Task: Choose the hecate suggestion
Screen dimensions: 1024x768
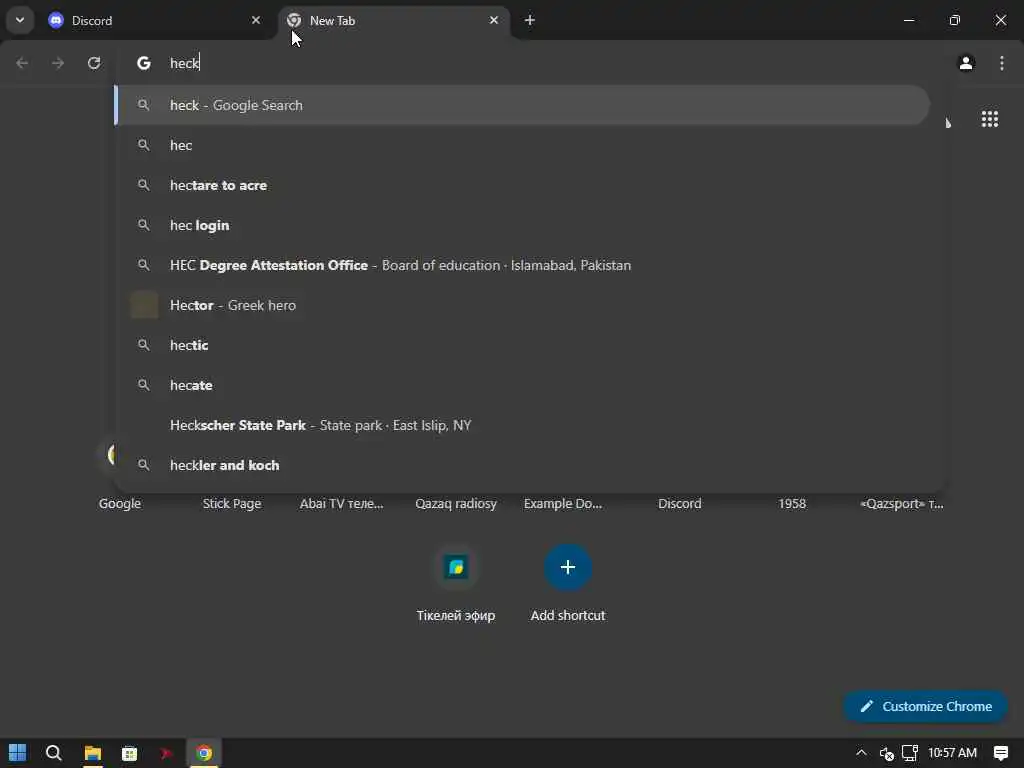Action: (x=522, y=385)
